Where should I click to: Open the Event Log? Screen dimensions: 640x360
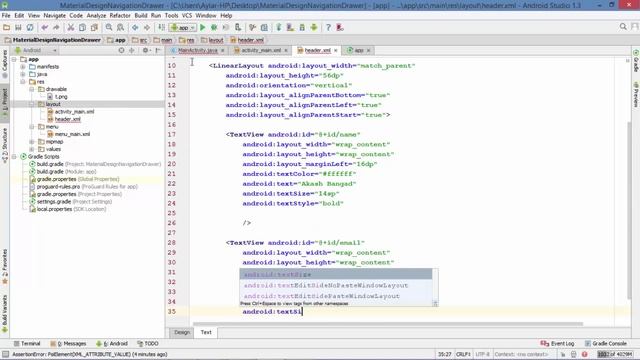point(558,344)
